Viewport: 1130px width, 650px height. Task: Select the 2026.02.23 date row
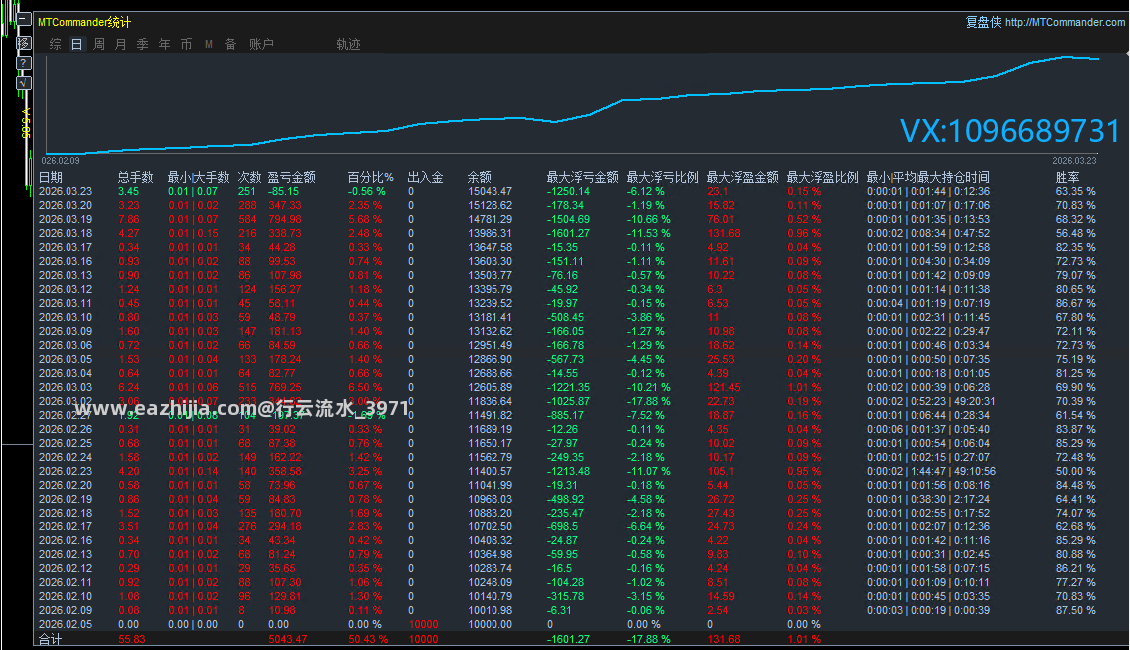pyautogui.click(x=66, y=471)
